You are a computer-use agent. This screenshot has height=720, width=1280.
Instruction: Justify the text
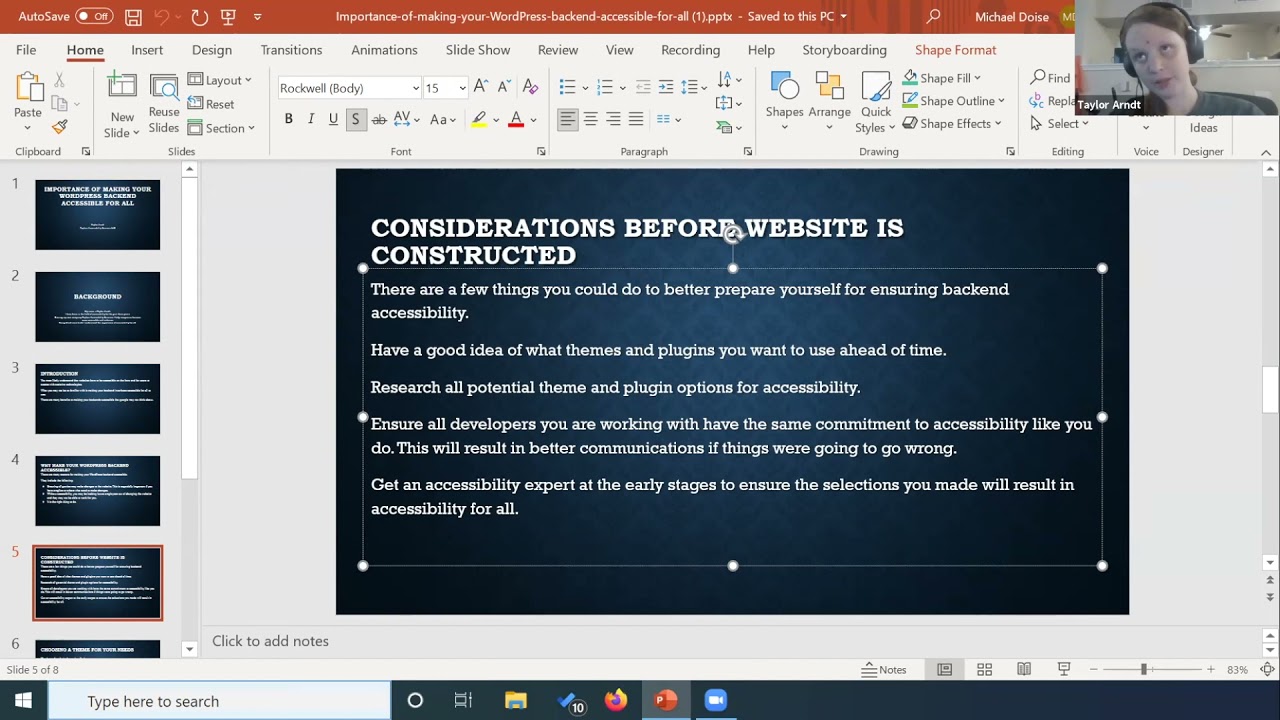(x=636, y=119)
